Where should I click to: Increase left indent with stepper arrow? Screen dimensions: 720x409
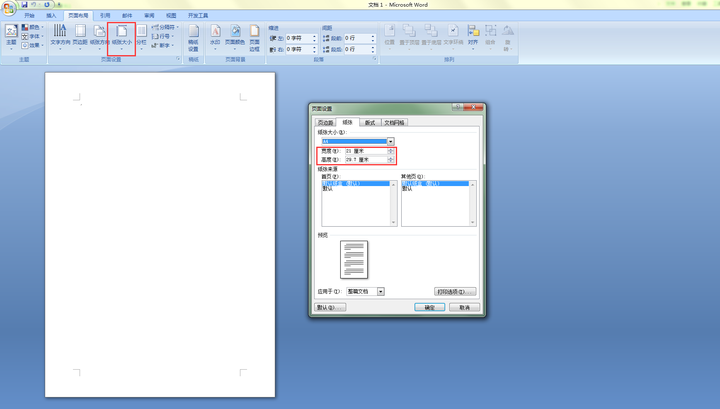[315, 36]
